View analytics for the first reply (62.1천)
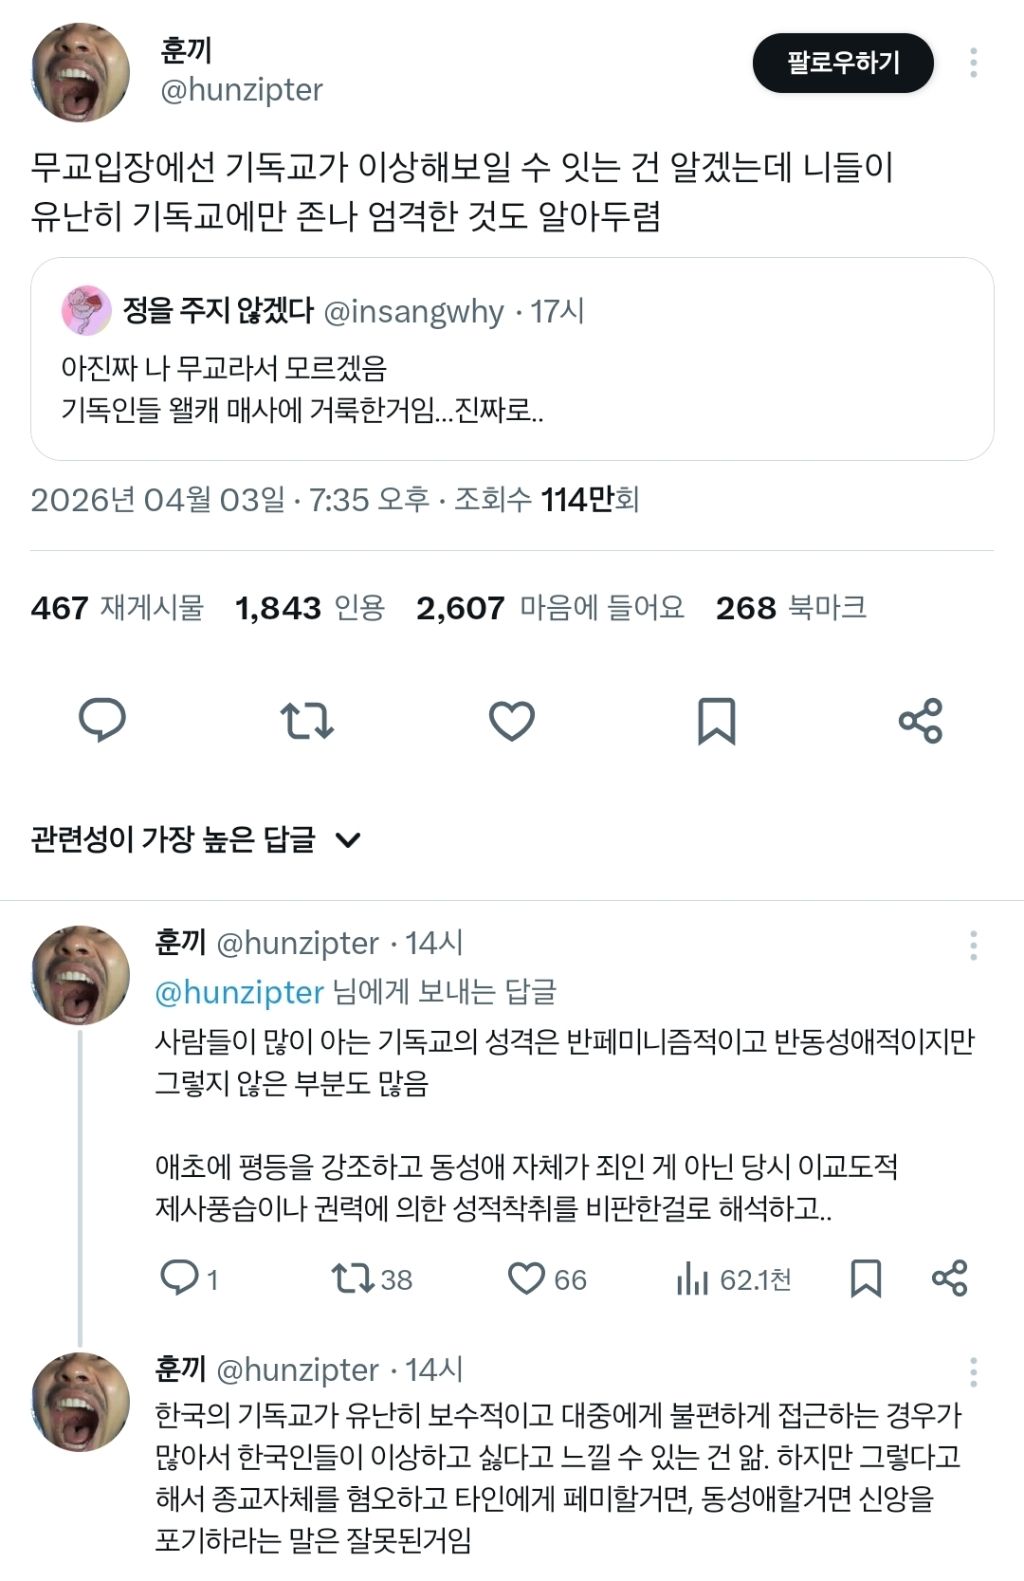Screen dimensions: 1024x1581 (692, 1278)
